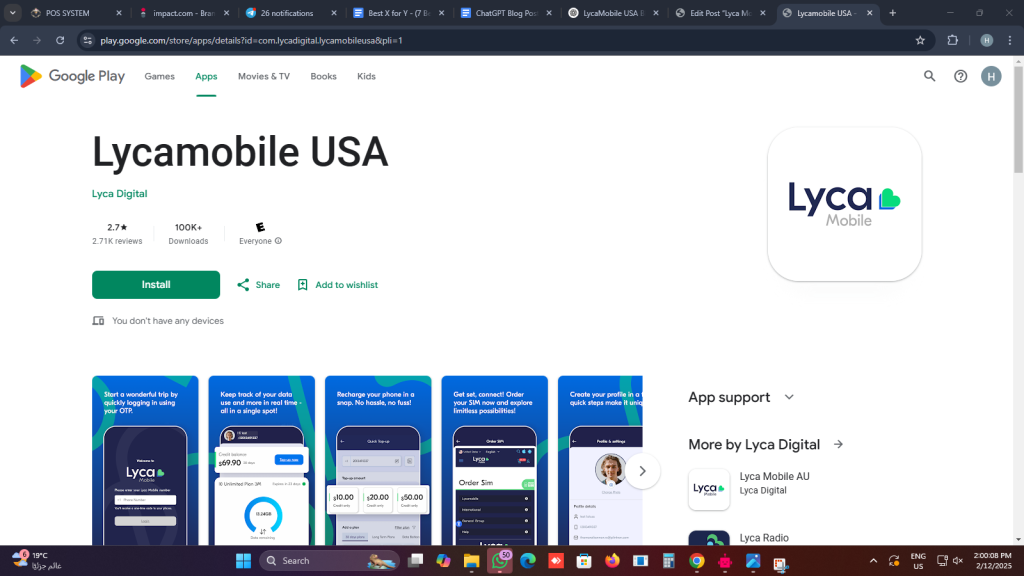This screenshot has width=1024, height=576.
Task: Open Google Chrome from taskbar
Action: click(x=697, y=561)
